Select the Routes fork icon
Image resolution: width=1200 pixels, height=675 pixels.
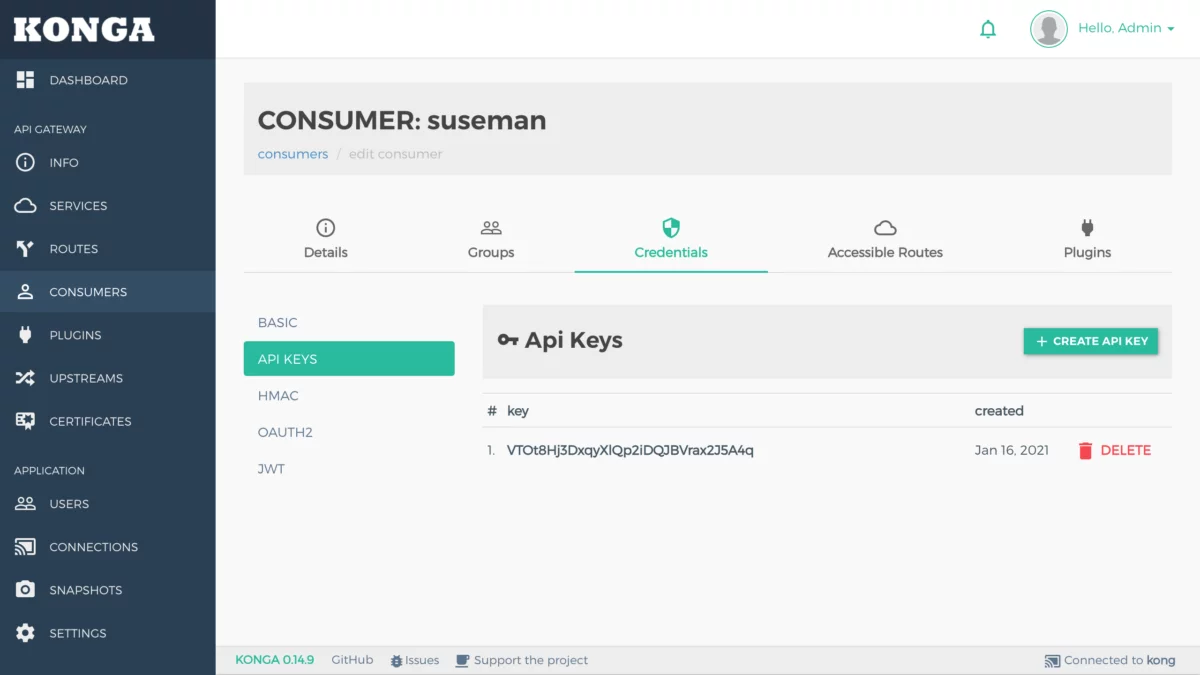[25, 249]
